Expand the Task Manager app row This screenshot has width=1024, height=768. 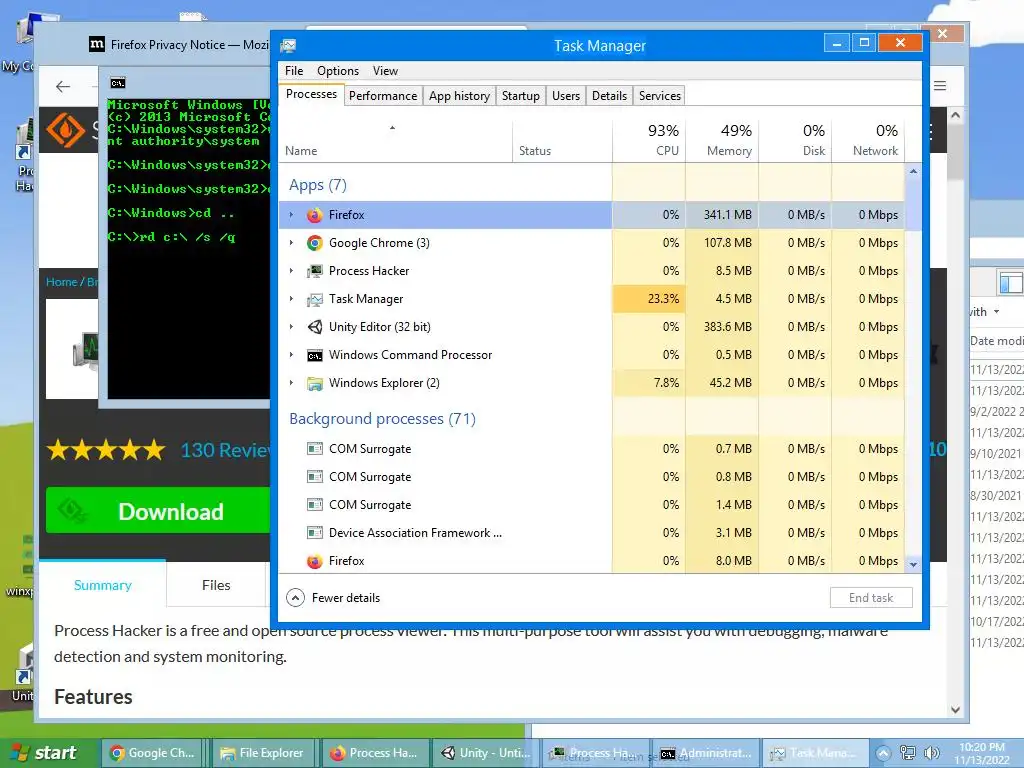click(x=291, y=299)
